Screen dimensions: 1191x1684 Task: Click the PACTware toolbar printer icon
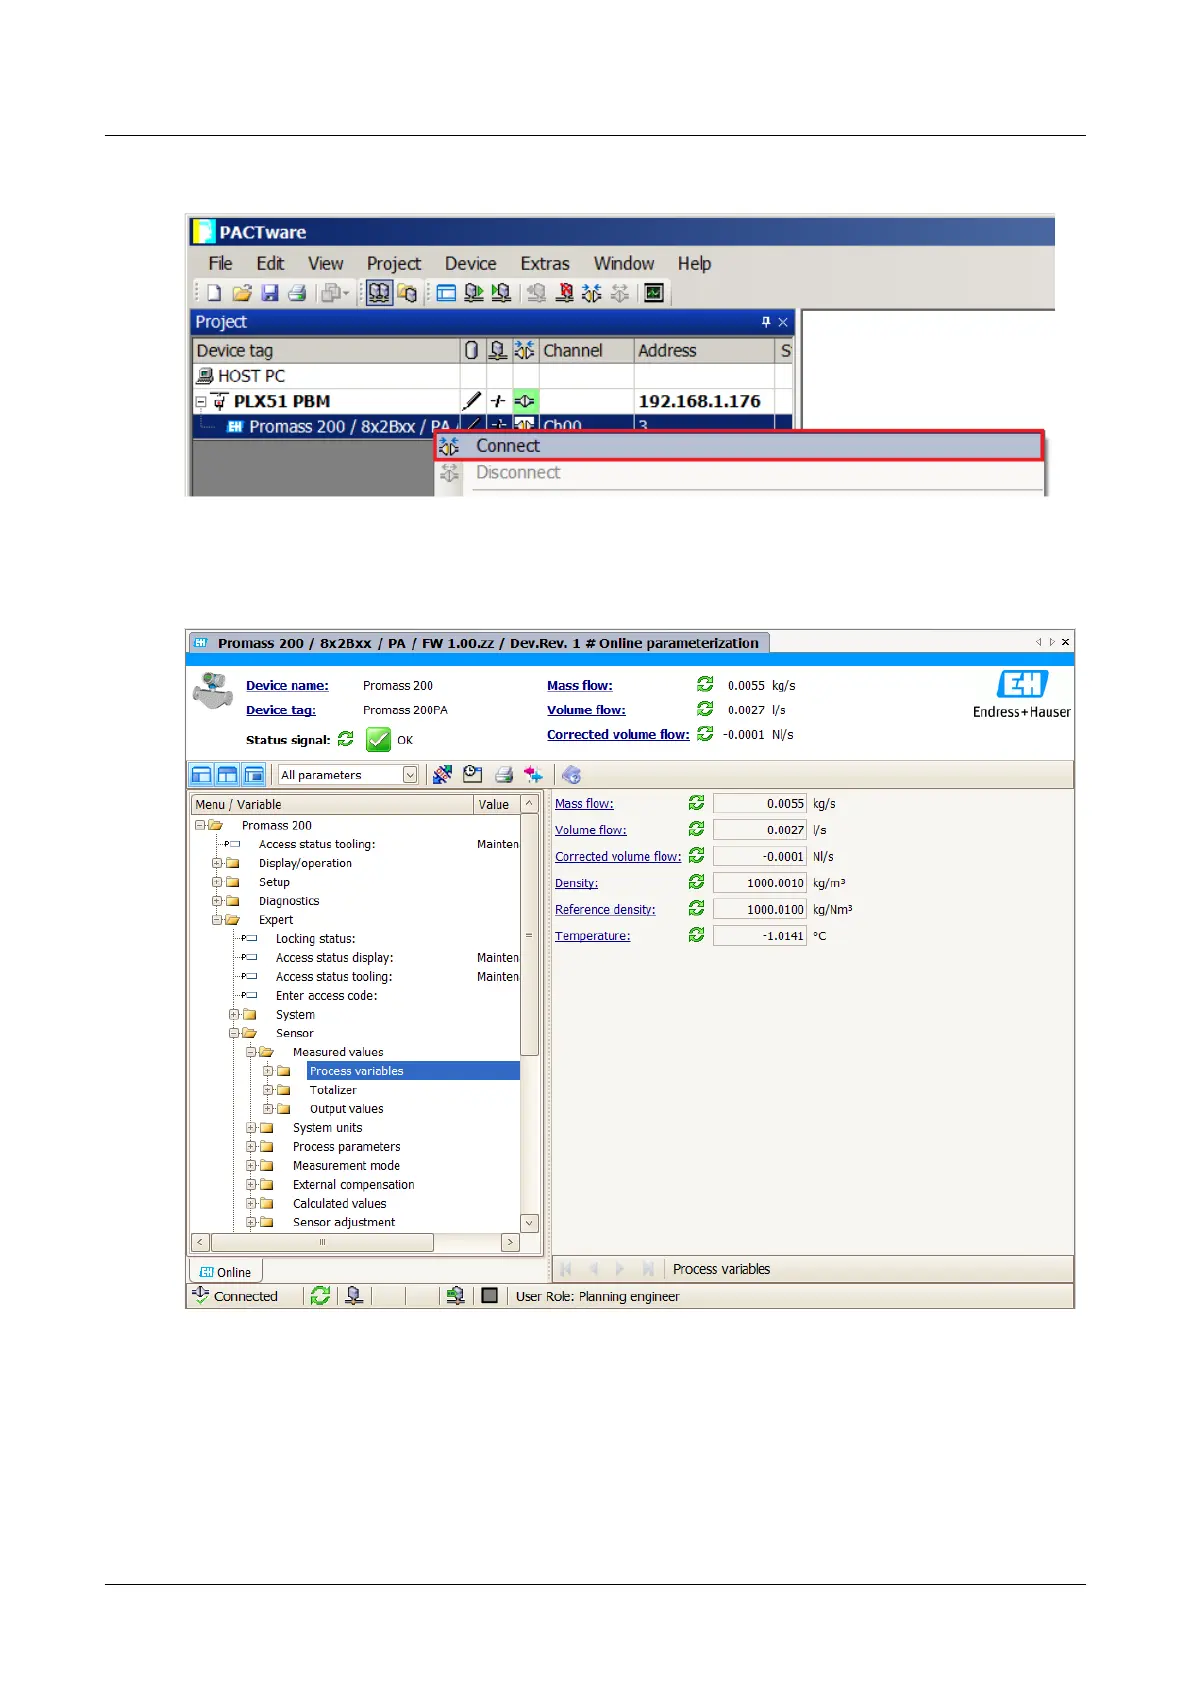pos(297,293)
